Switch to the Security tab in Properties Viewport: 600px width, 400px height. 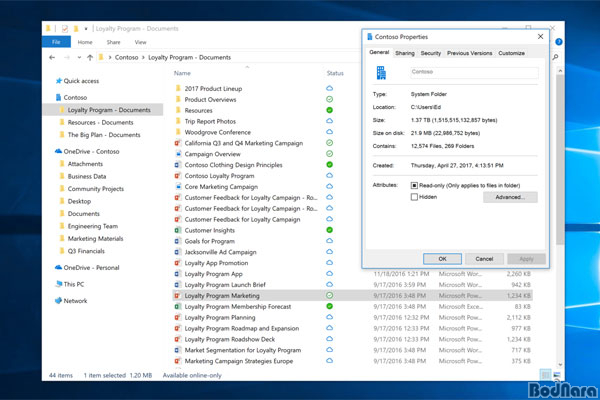click(x=431, y=53)
